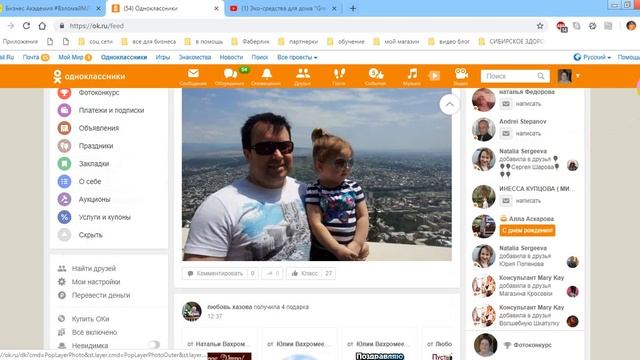Click the Объявления sidebar icon
Image resolution: width=640 pixels, height=360 pixels.
64,128
